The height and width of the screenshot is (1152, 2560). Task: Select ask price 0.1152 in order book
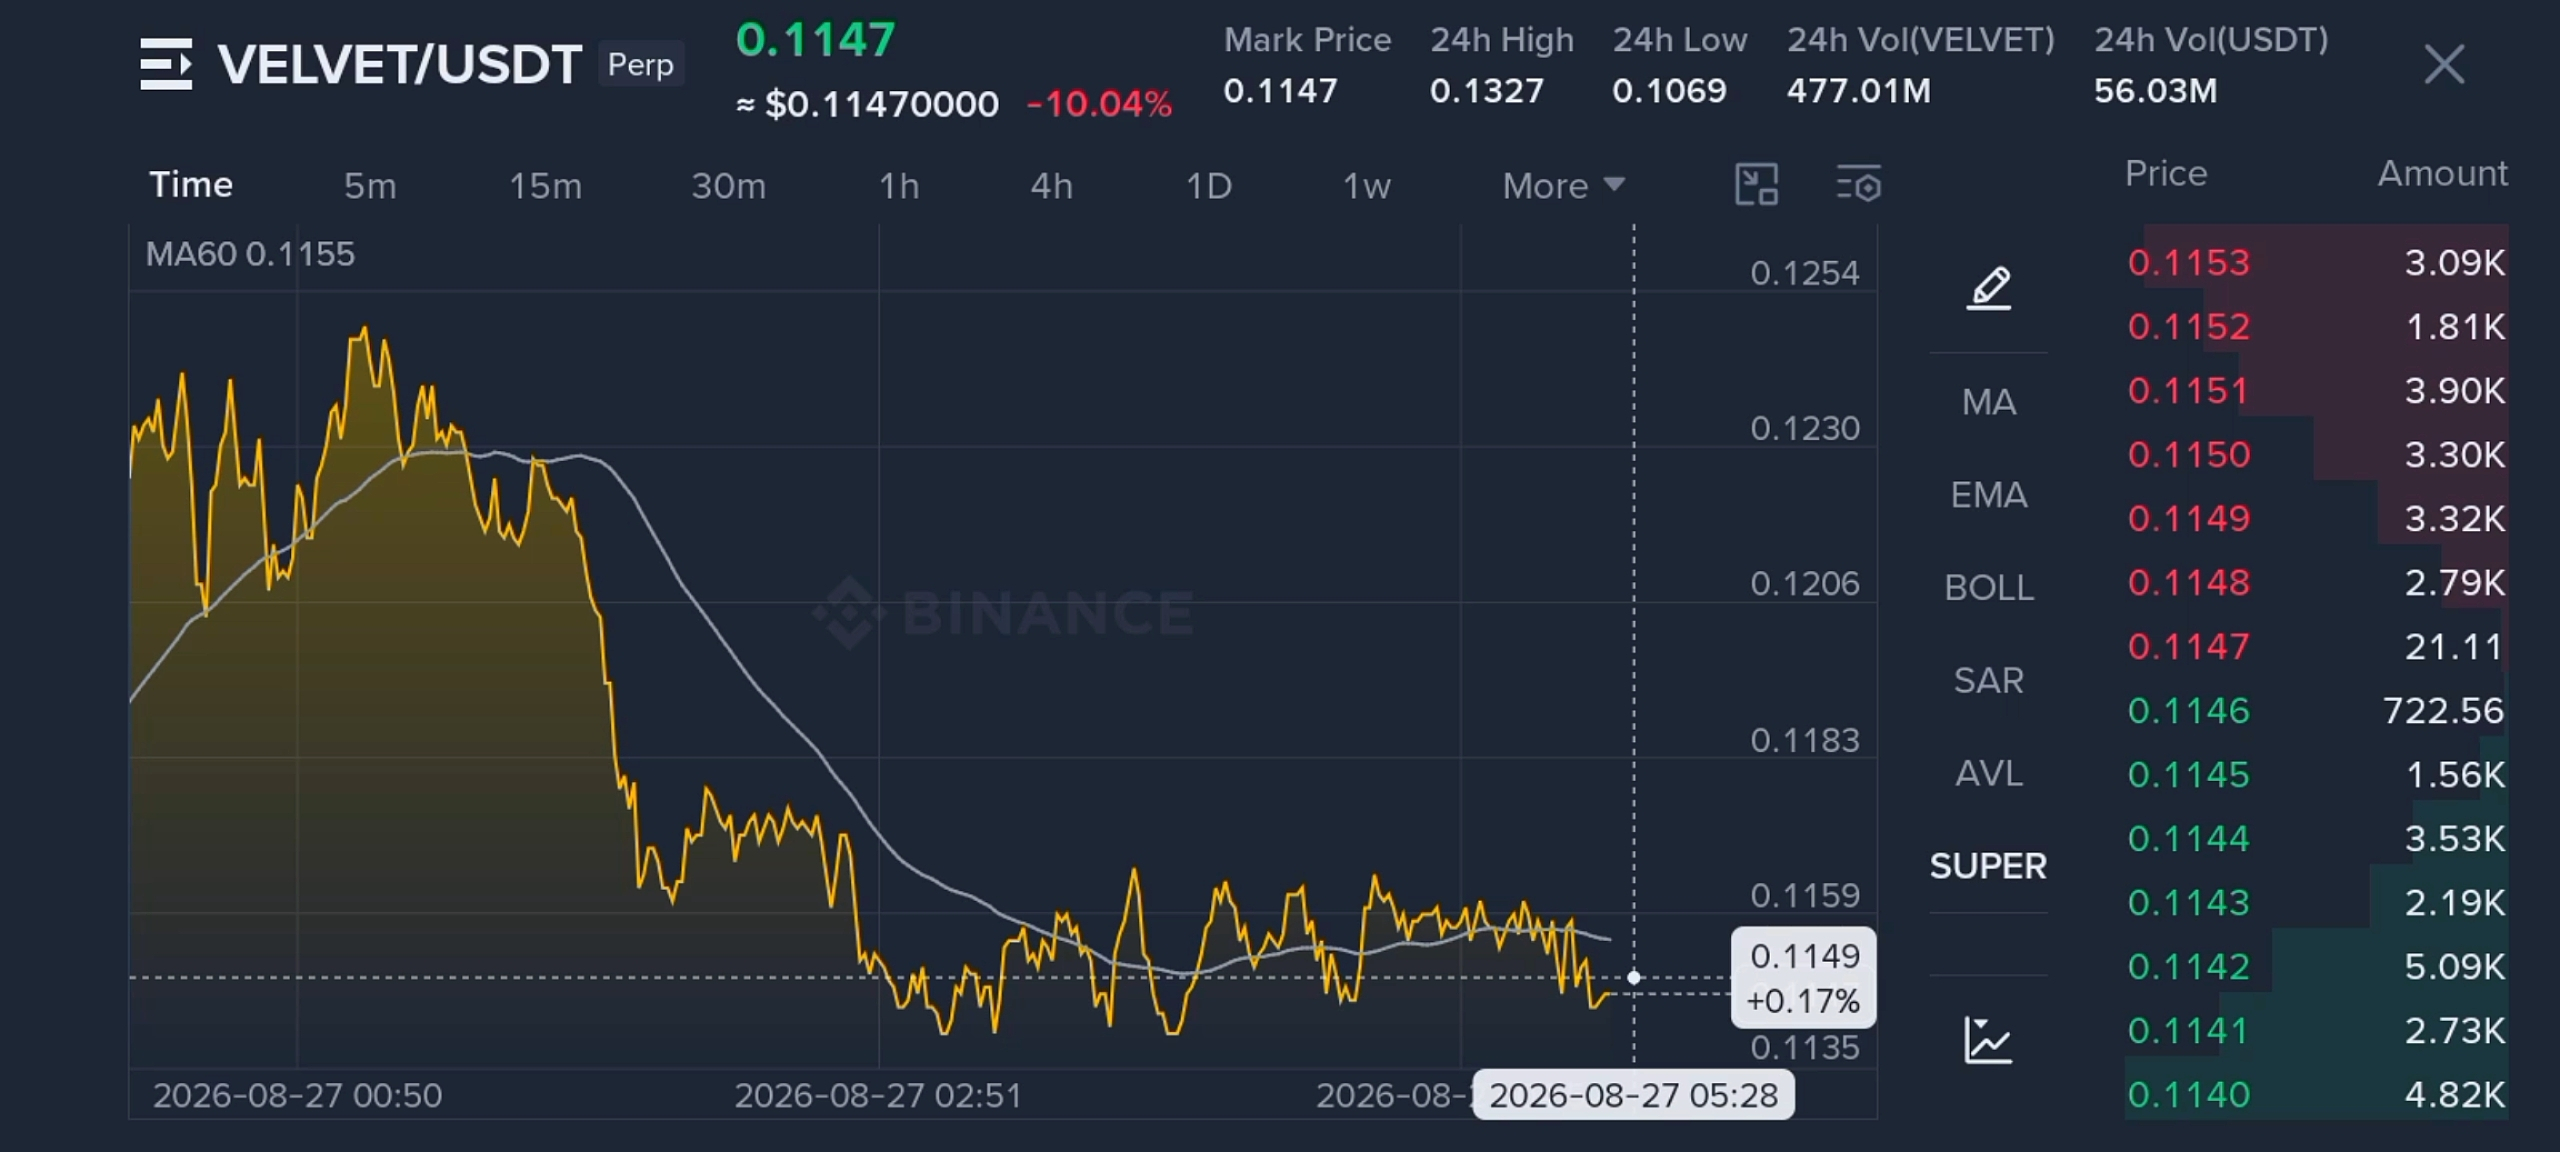pyautogui.click(x=2189, y=326)
